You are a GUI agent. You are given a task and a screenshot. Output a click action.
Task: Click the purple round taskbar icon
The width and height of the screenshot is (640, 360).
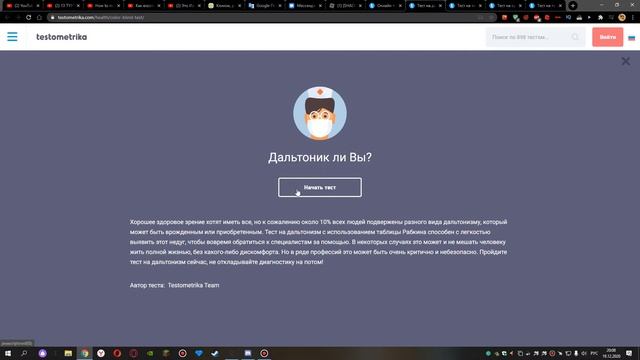pyautogui.click(x=42, y=353)
